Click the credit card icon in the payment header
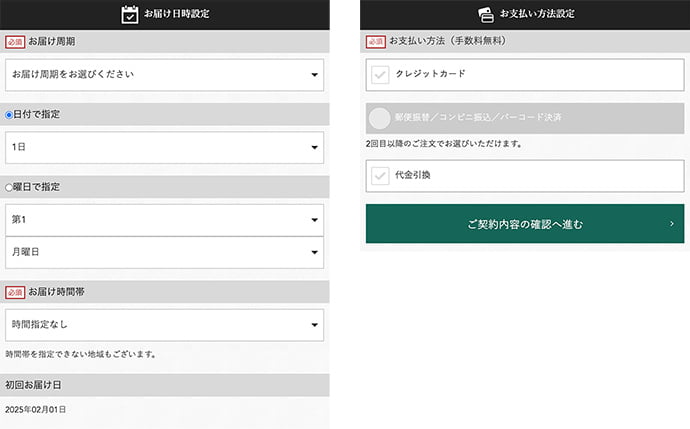 [x=486, y=14]
